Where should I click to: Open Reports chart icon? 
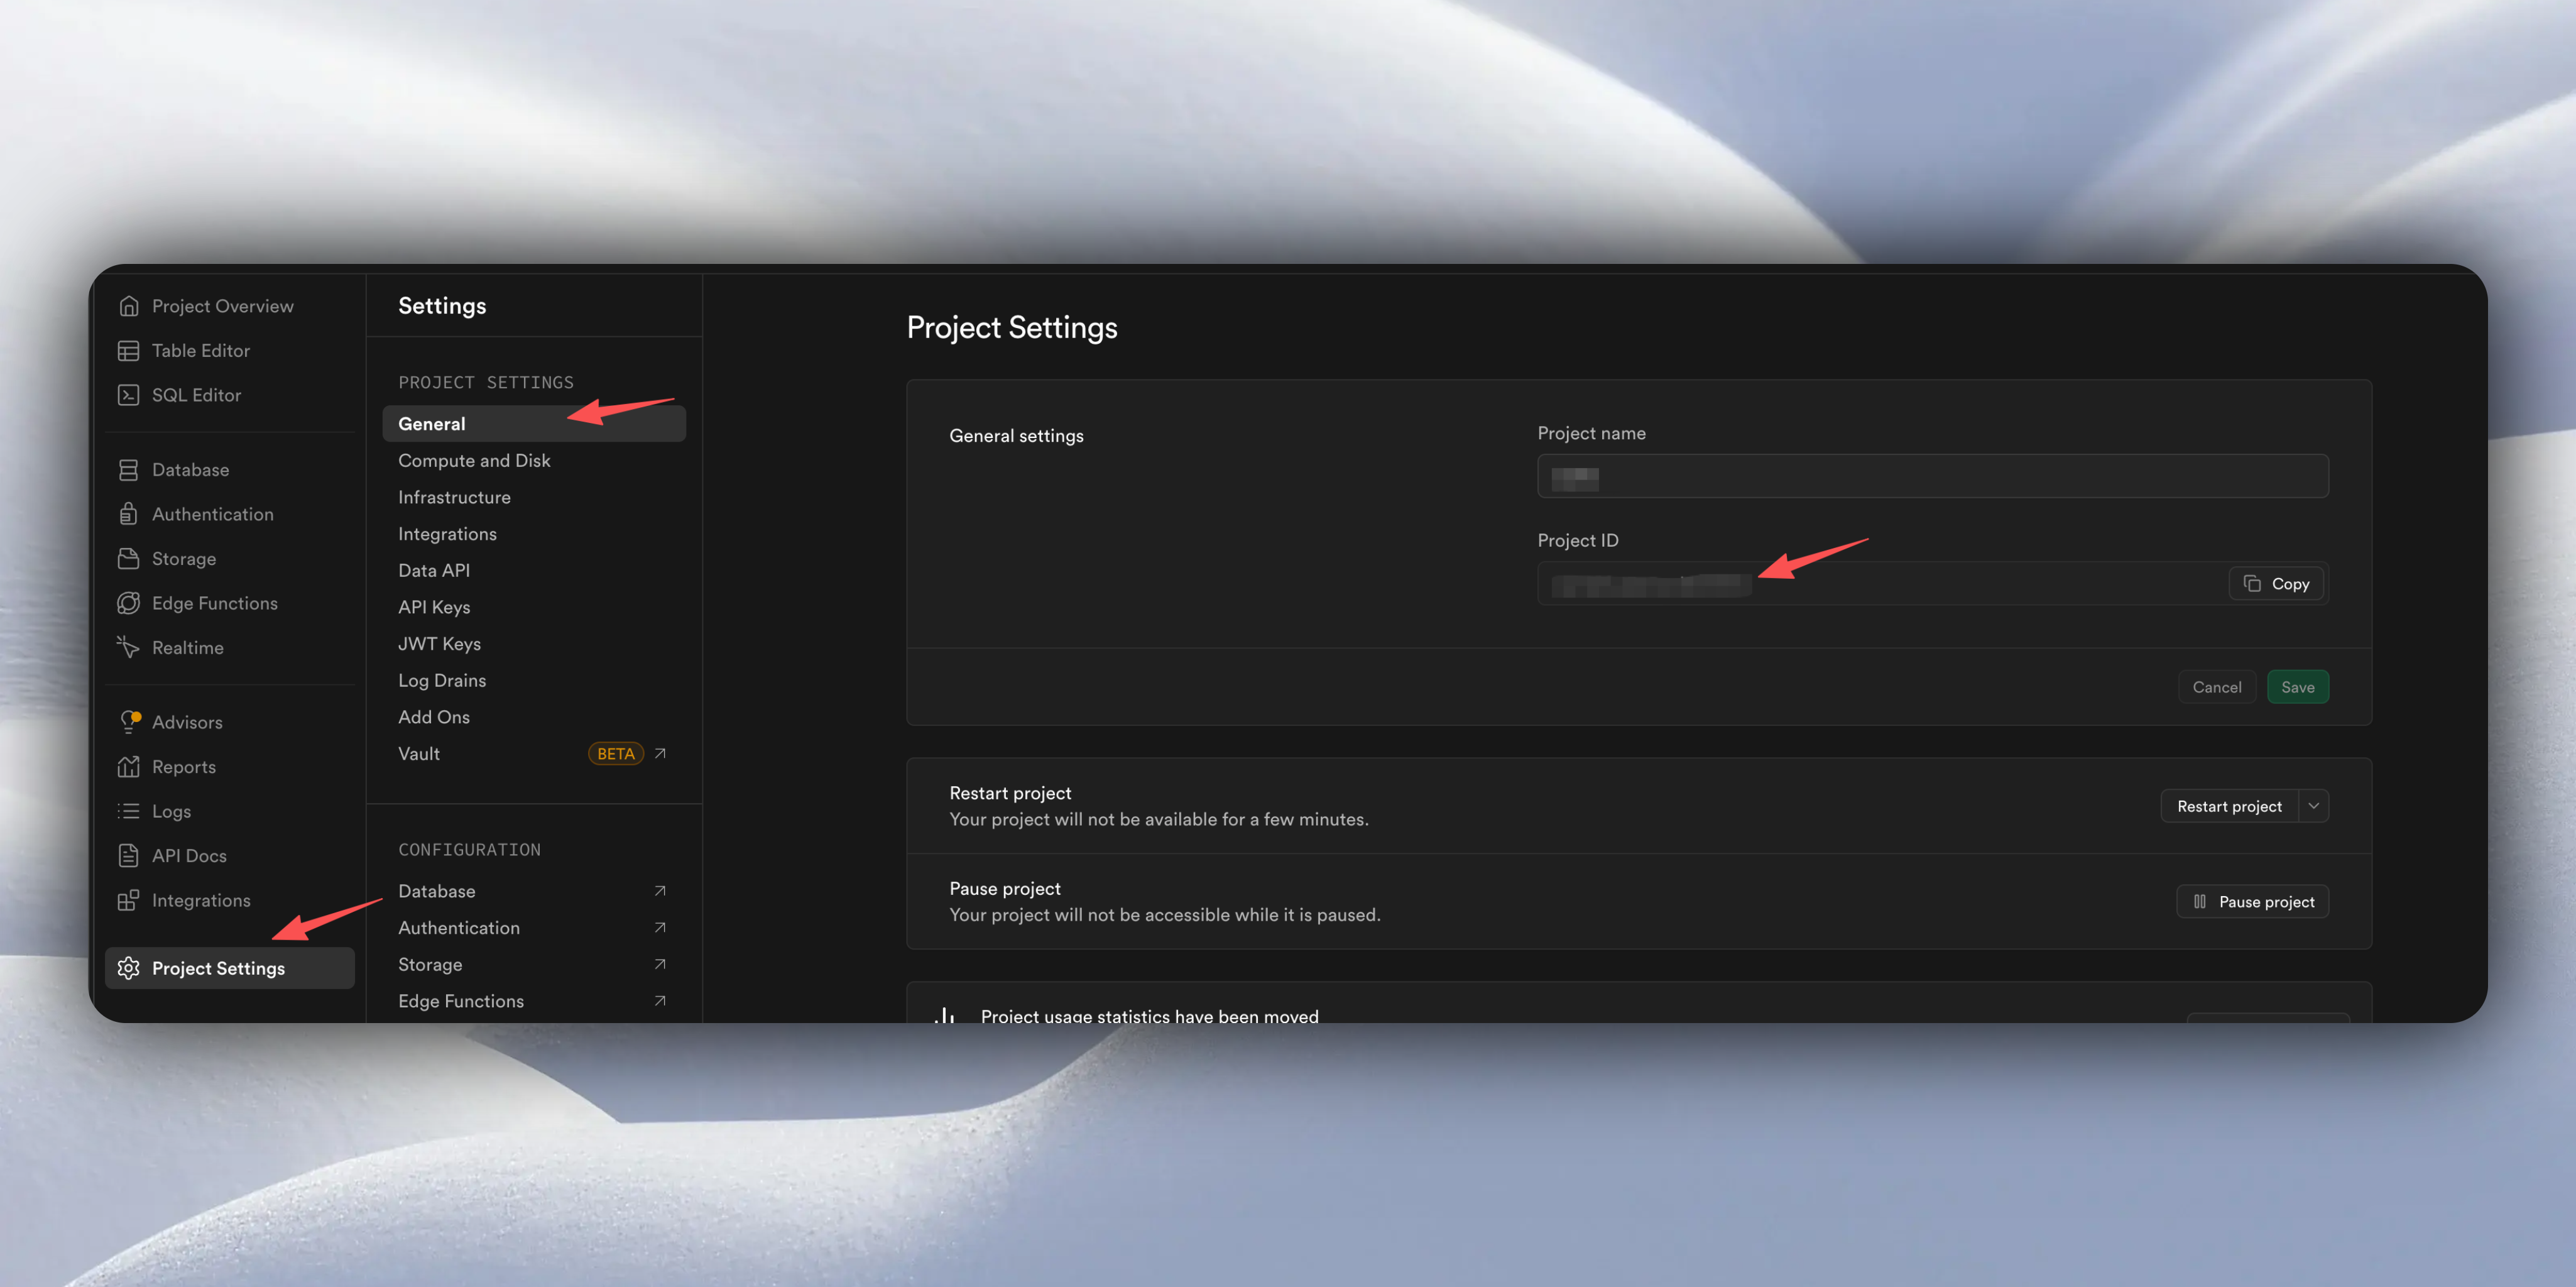click(128, 767)
